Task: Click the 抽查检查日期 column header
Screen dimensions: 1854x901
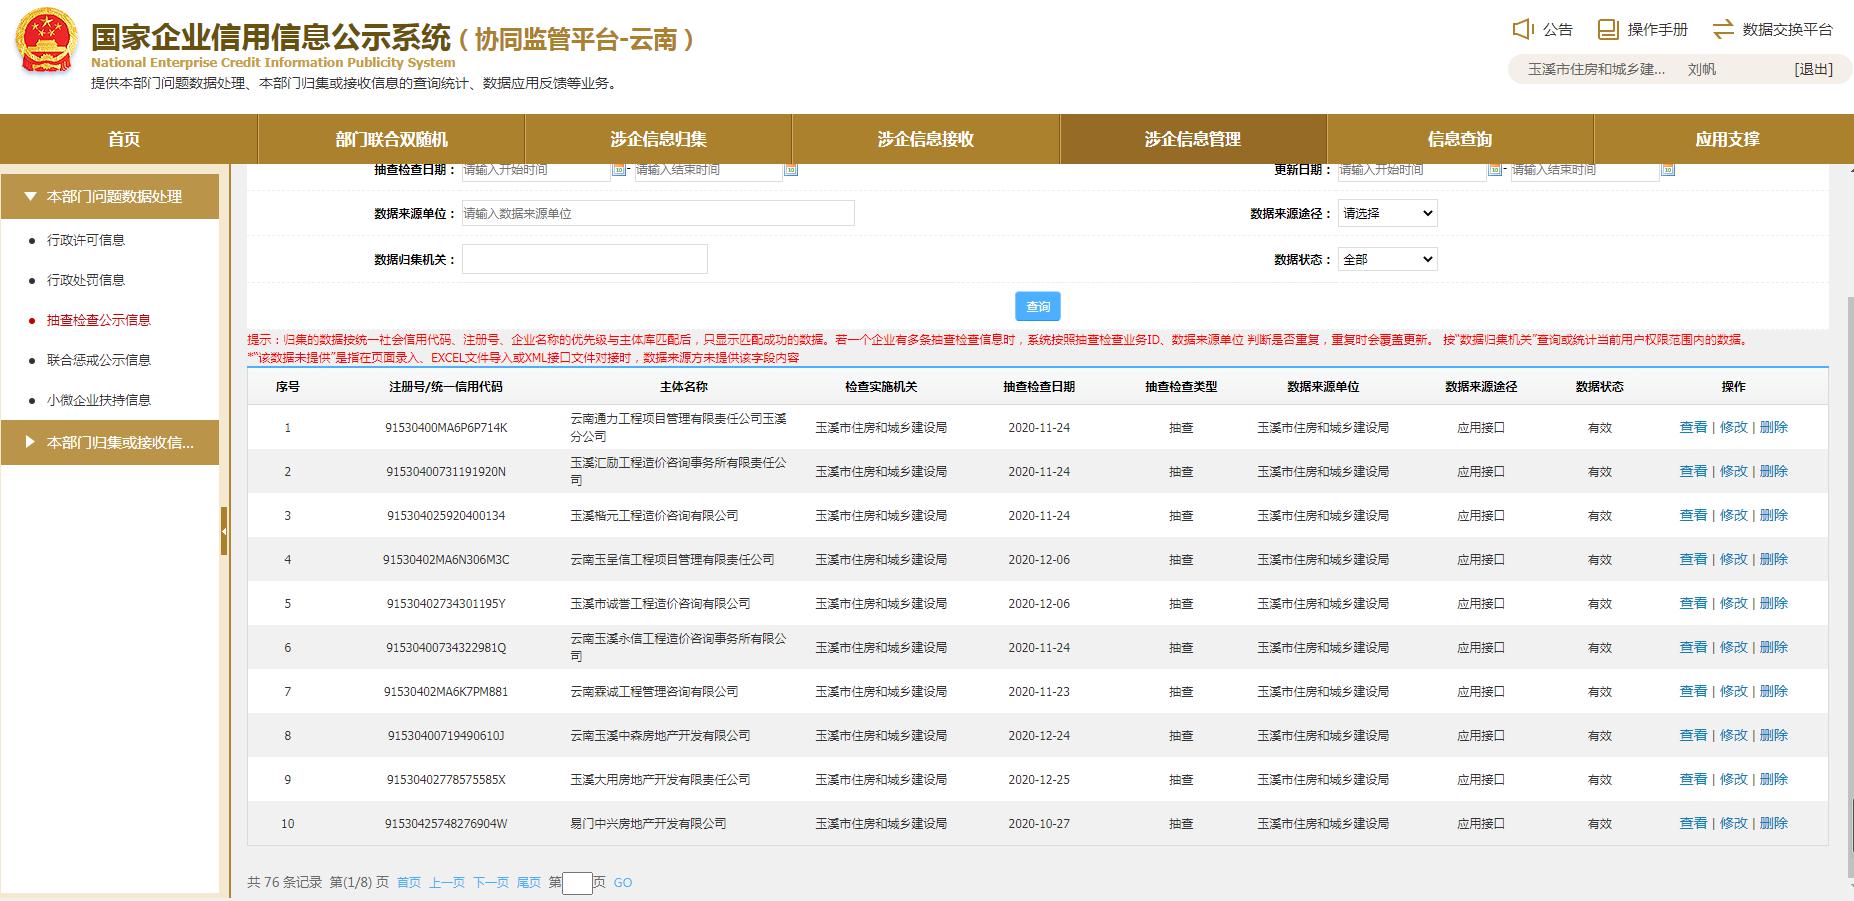Action: click(x=1039, y=386)
